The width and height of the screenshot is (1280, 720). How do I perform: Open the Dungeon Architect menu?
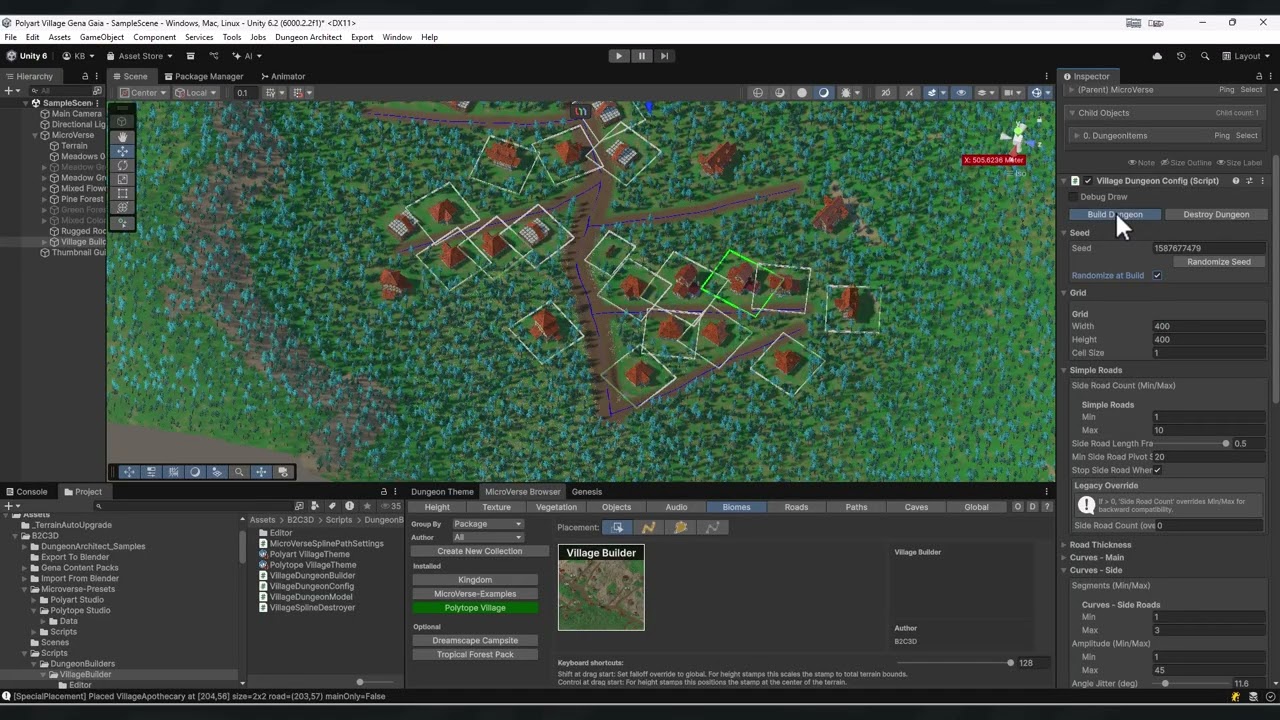pyautogui.click(x=308, y=37)
